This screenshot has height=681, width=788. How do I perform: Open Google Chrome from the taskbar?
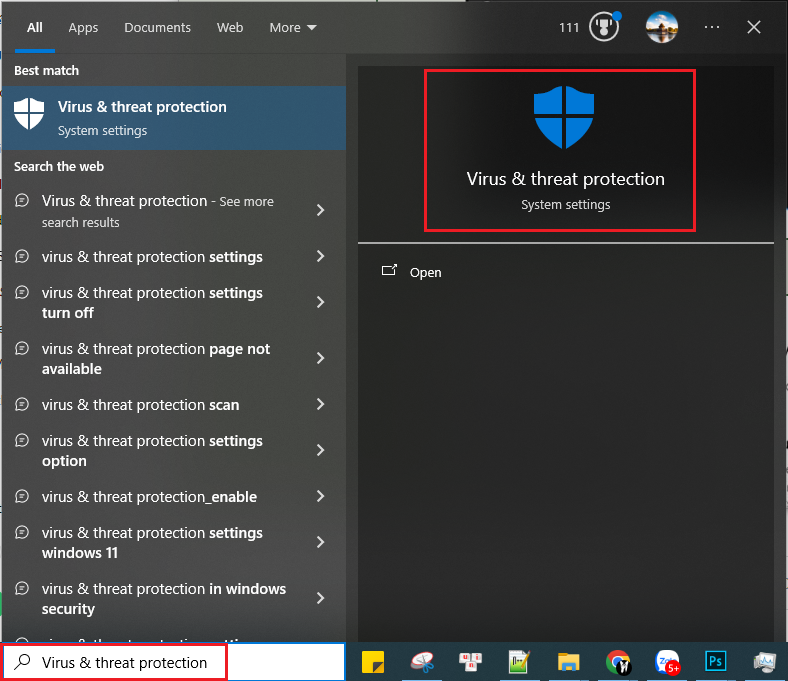[x=618, y=662]
